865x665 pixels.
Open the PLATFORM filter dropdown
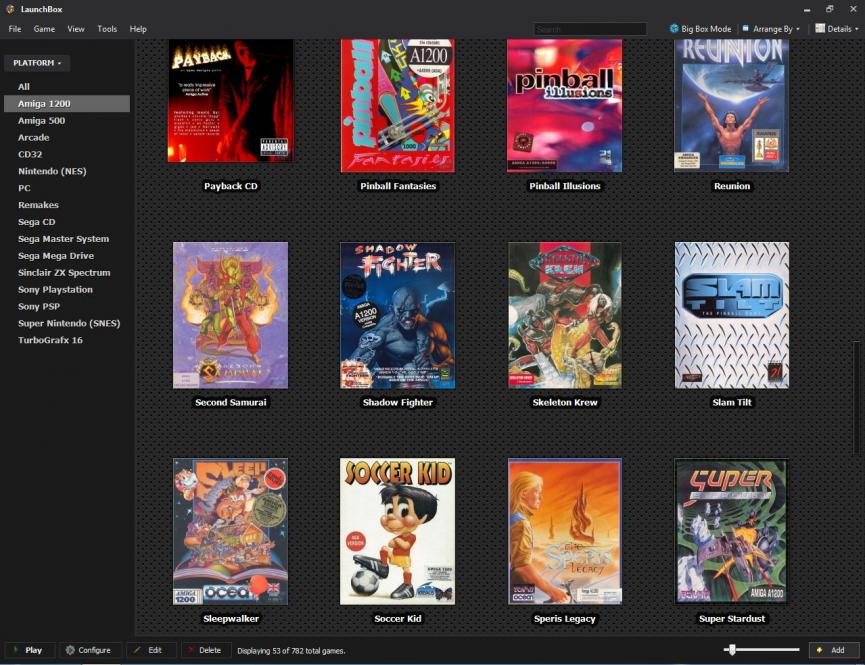[37, 63]
